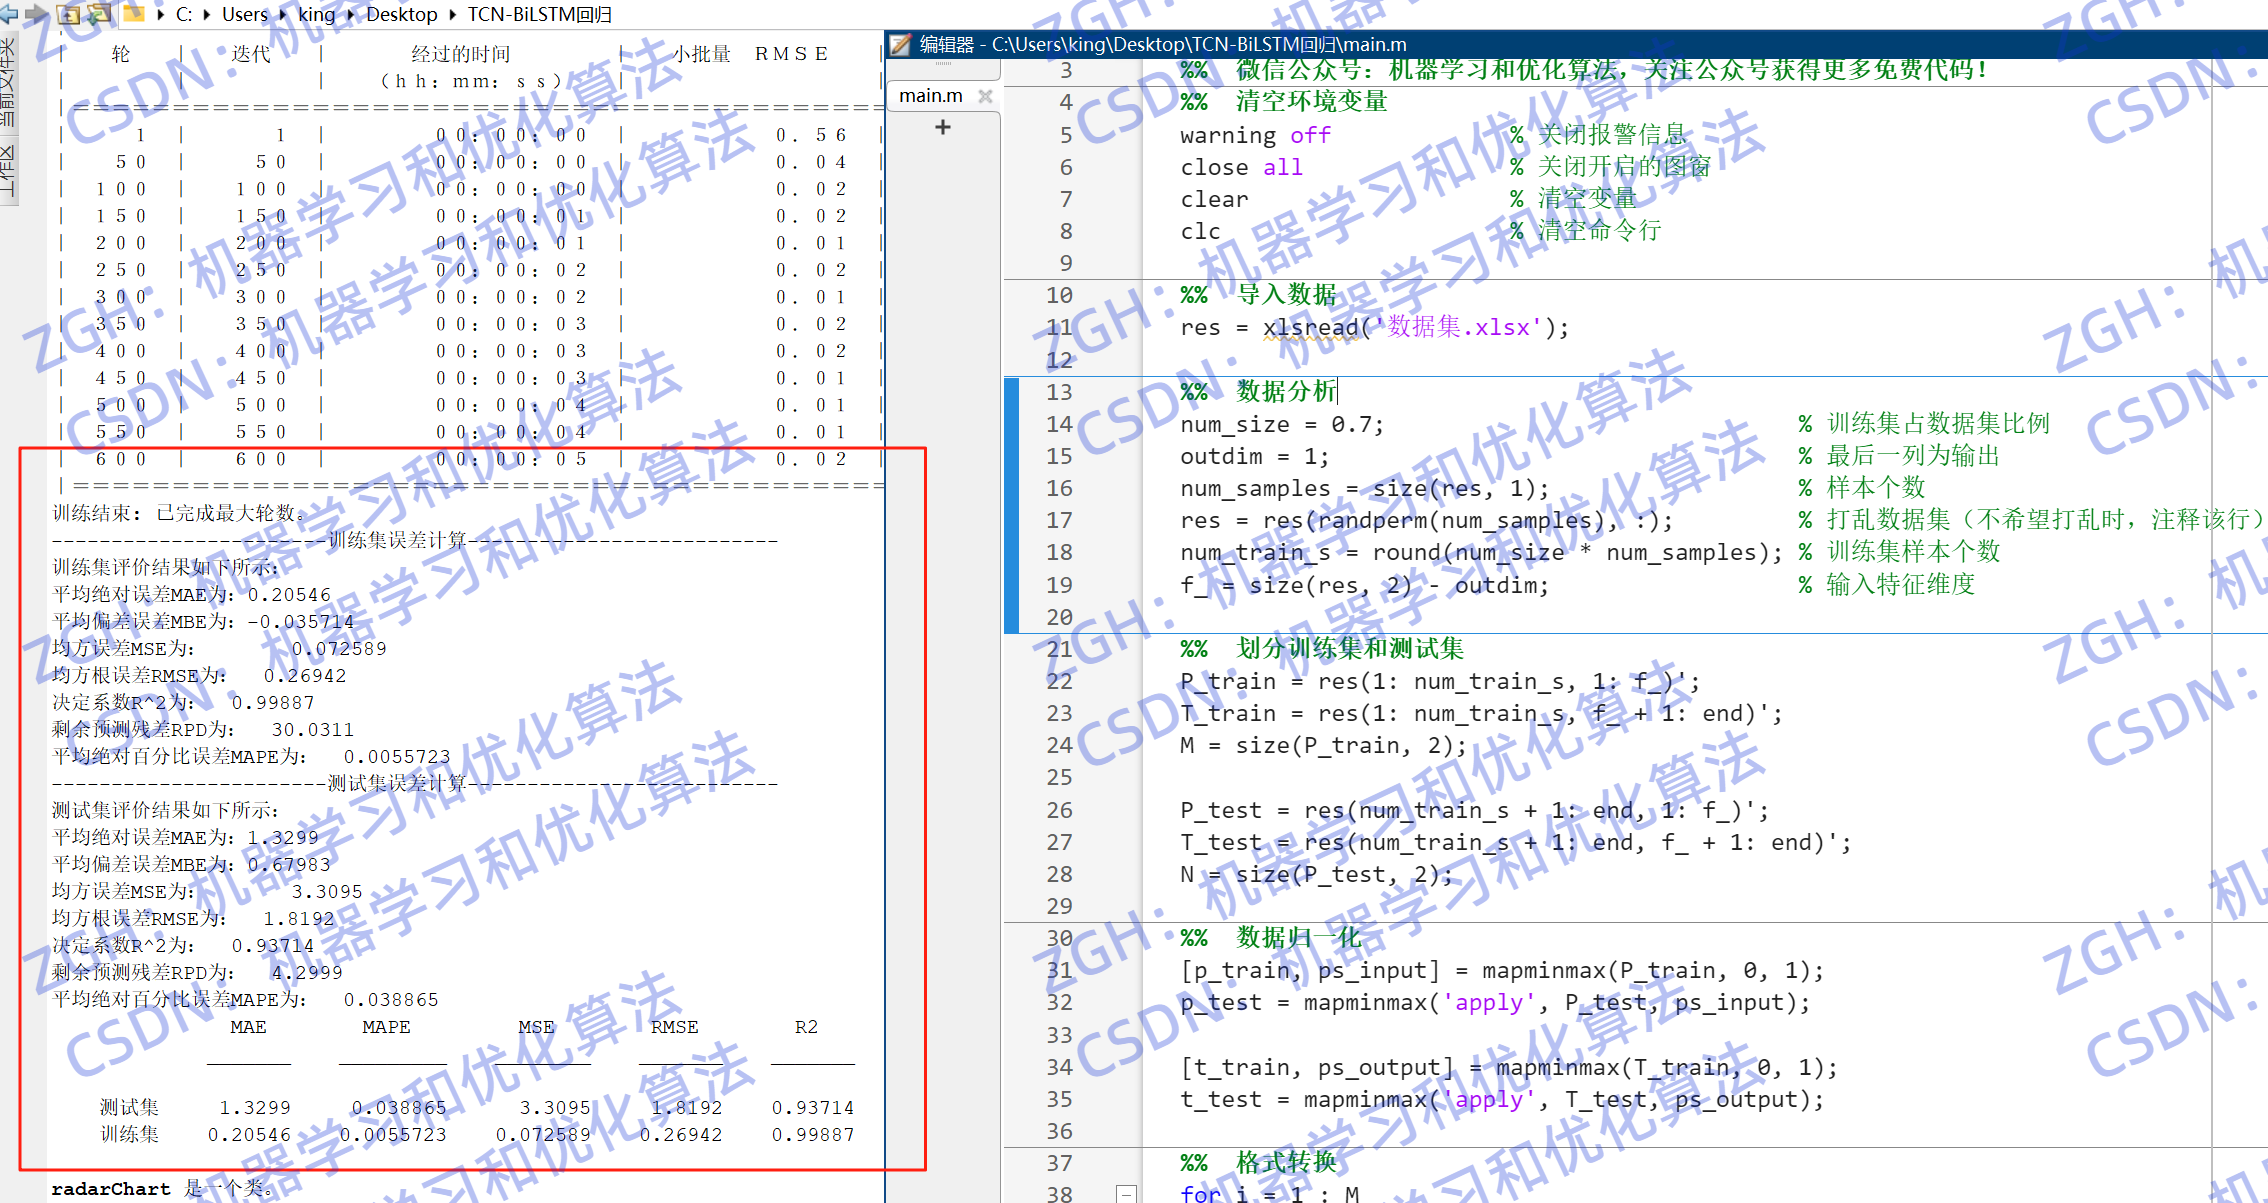Viewport: 2268px width, 1203px height.
Task: Click Desktop in the address bar breadcrumb
Action: pos(401,14)
